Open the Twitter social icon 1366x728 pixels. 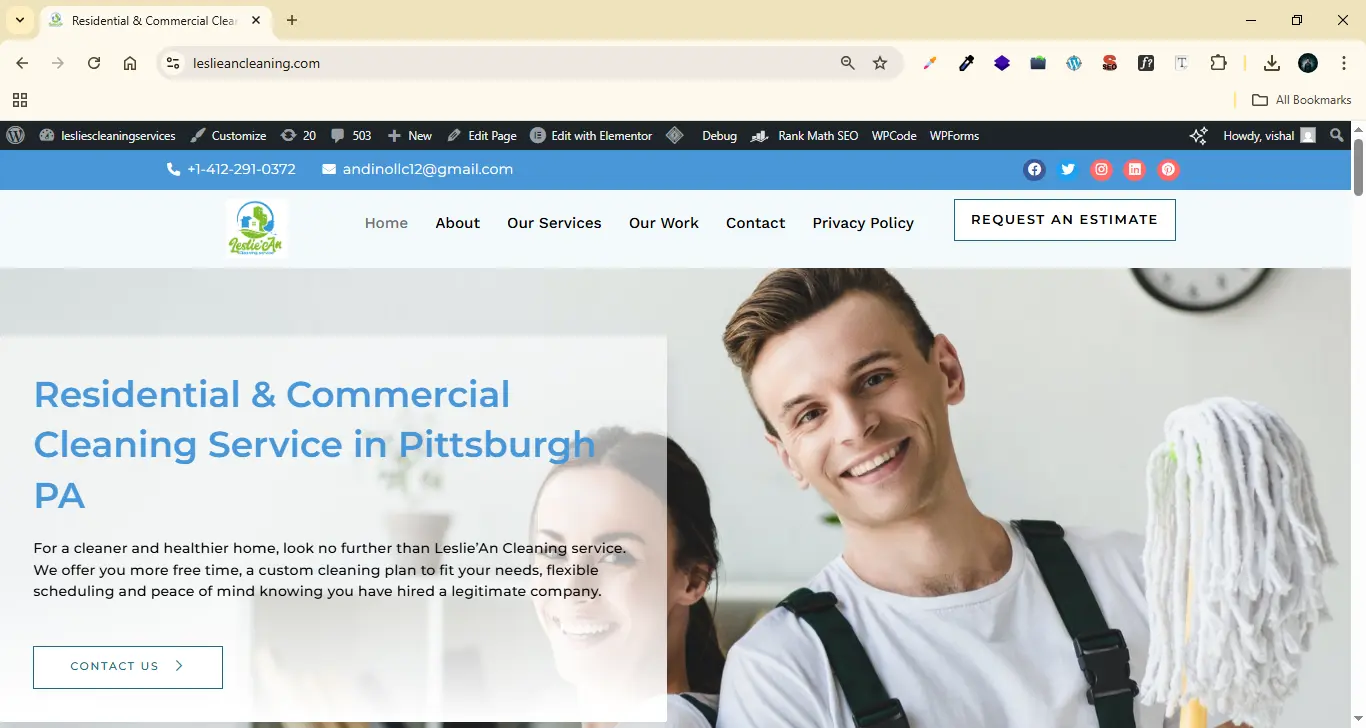(x=1068, y=169)
